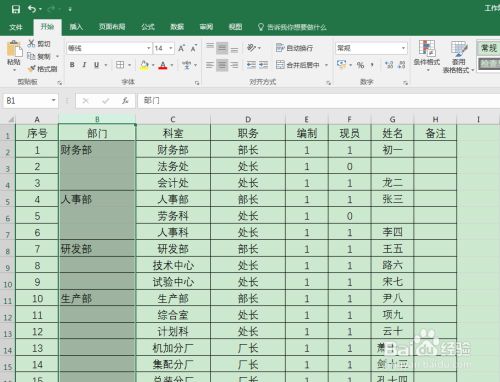The image size is (500, 382).
Task: Open the Font group dialog launcher
Action: [x=197, y=83]
